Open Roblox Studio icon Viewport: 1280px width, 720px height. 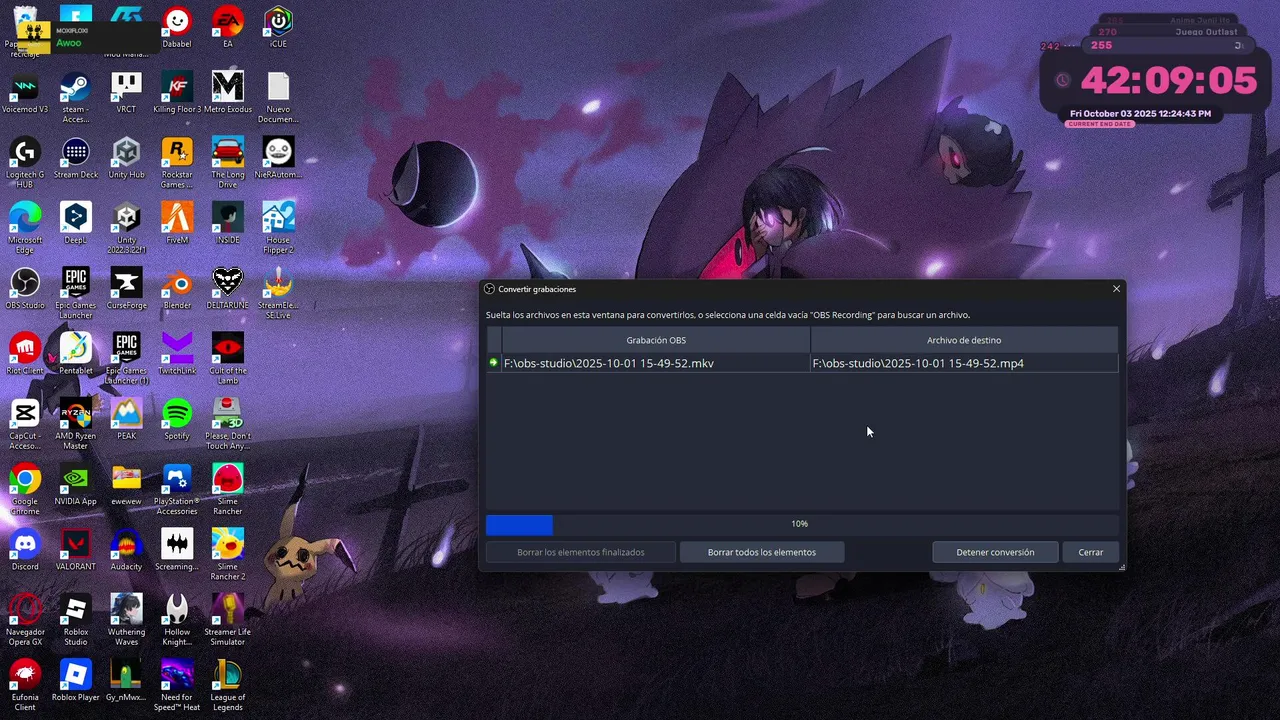point(75,620)
